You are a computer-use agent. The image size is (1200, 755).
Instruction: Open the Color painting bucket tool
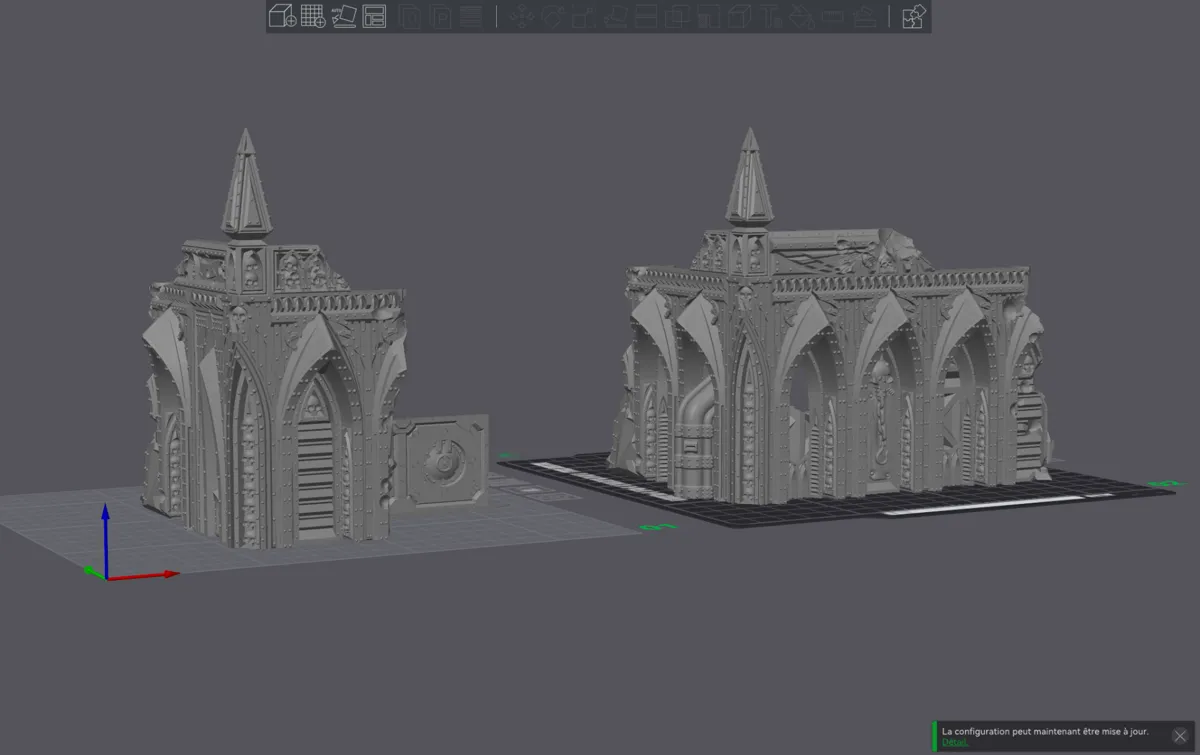tap(801, 16)
